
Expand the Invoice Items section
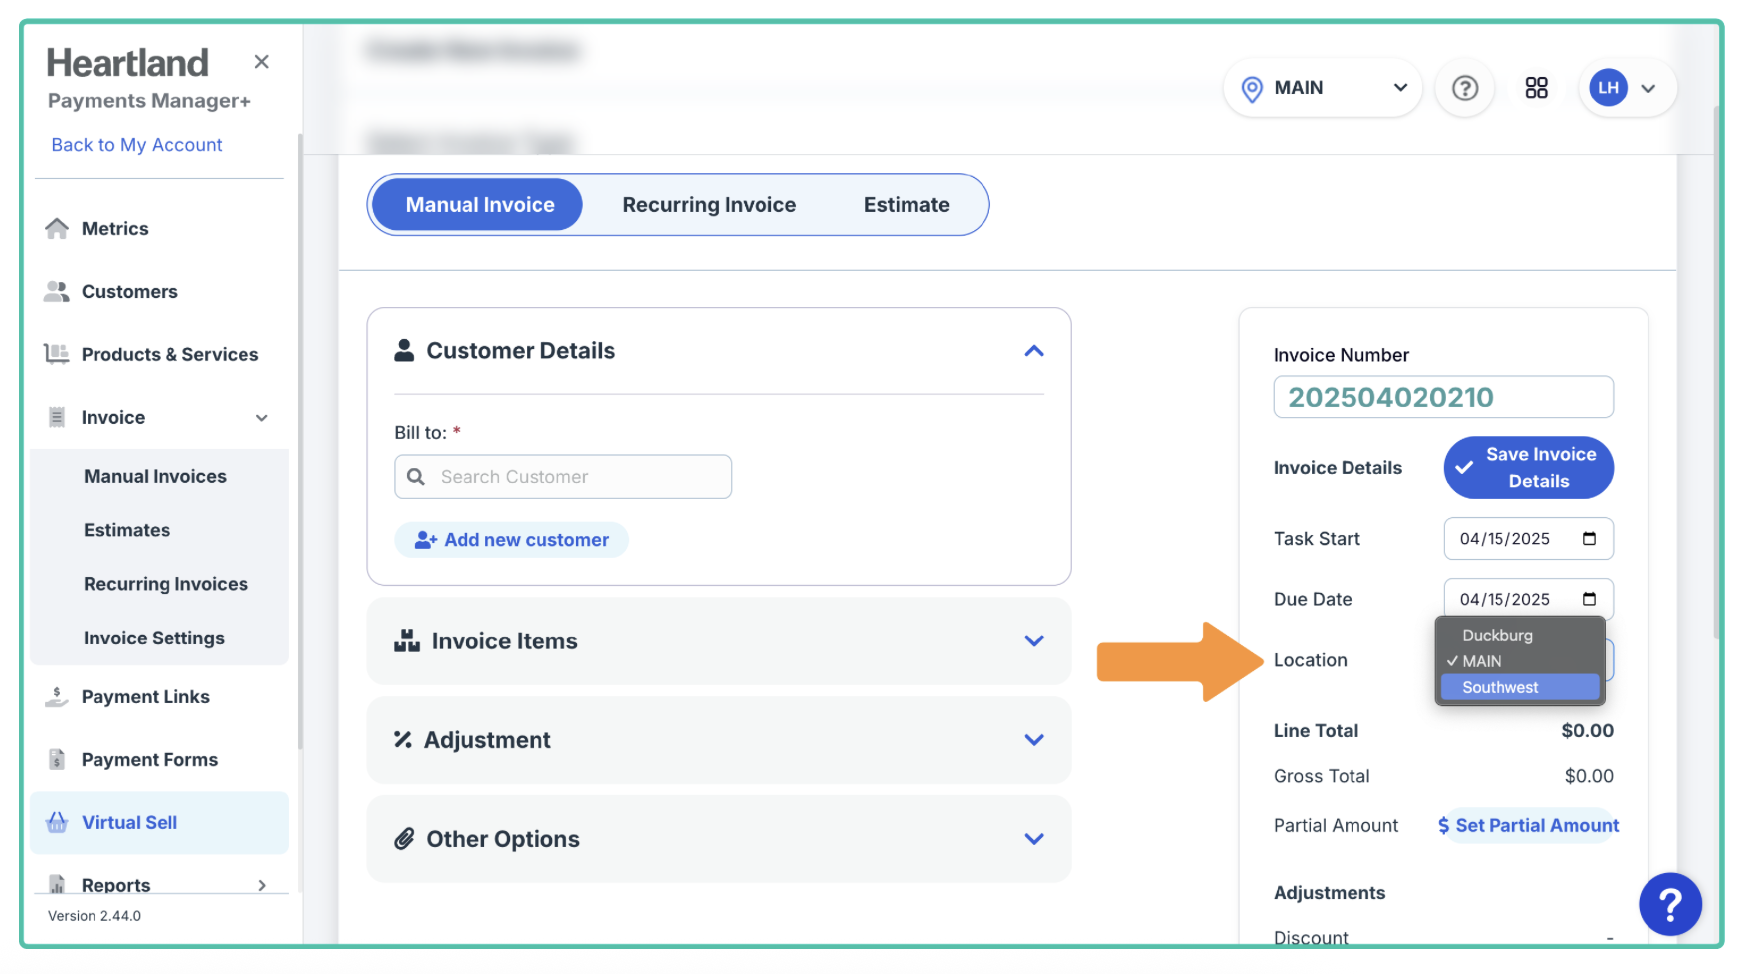pyautogui.click(x=1034, y=641)
